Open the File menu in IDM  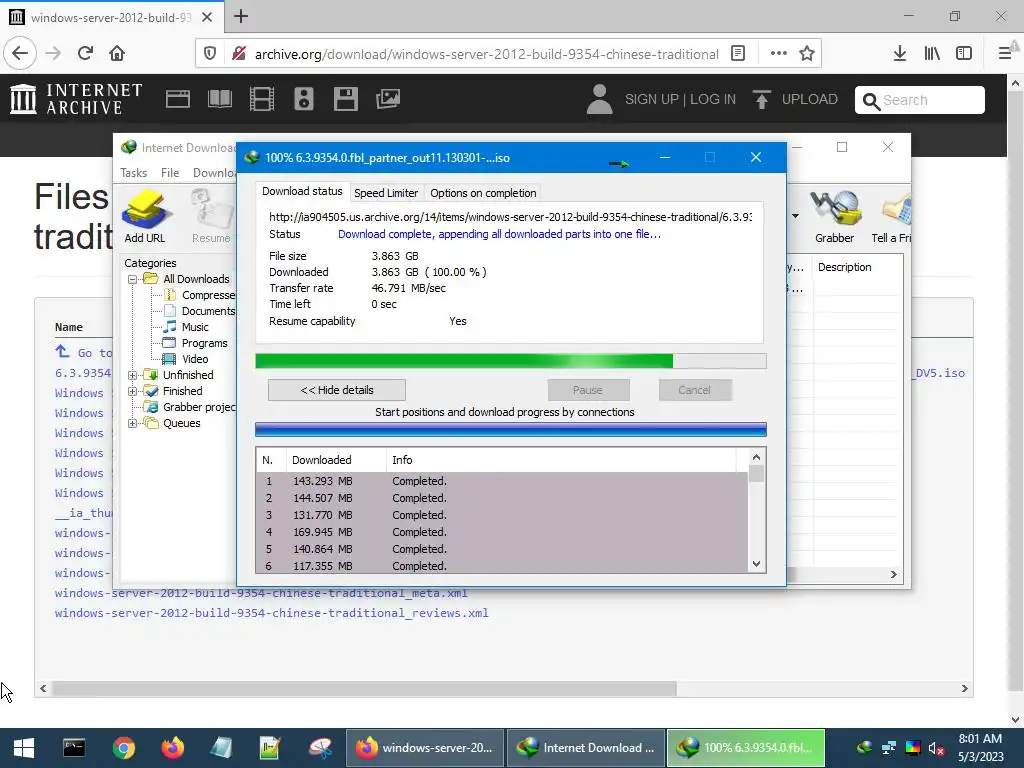coord(170,173)
